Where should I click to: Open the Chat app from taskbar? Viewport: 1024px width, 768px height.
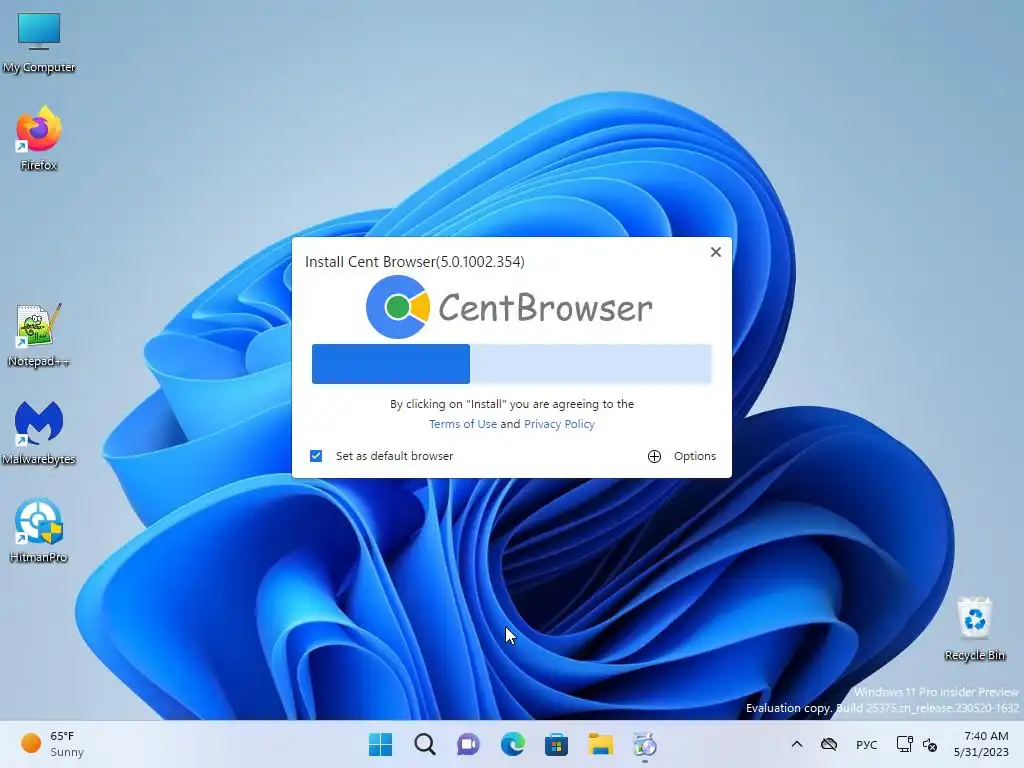pos(468,744)
